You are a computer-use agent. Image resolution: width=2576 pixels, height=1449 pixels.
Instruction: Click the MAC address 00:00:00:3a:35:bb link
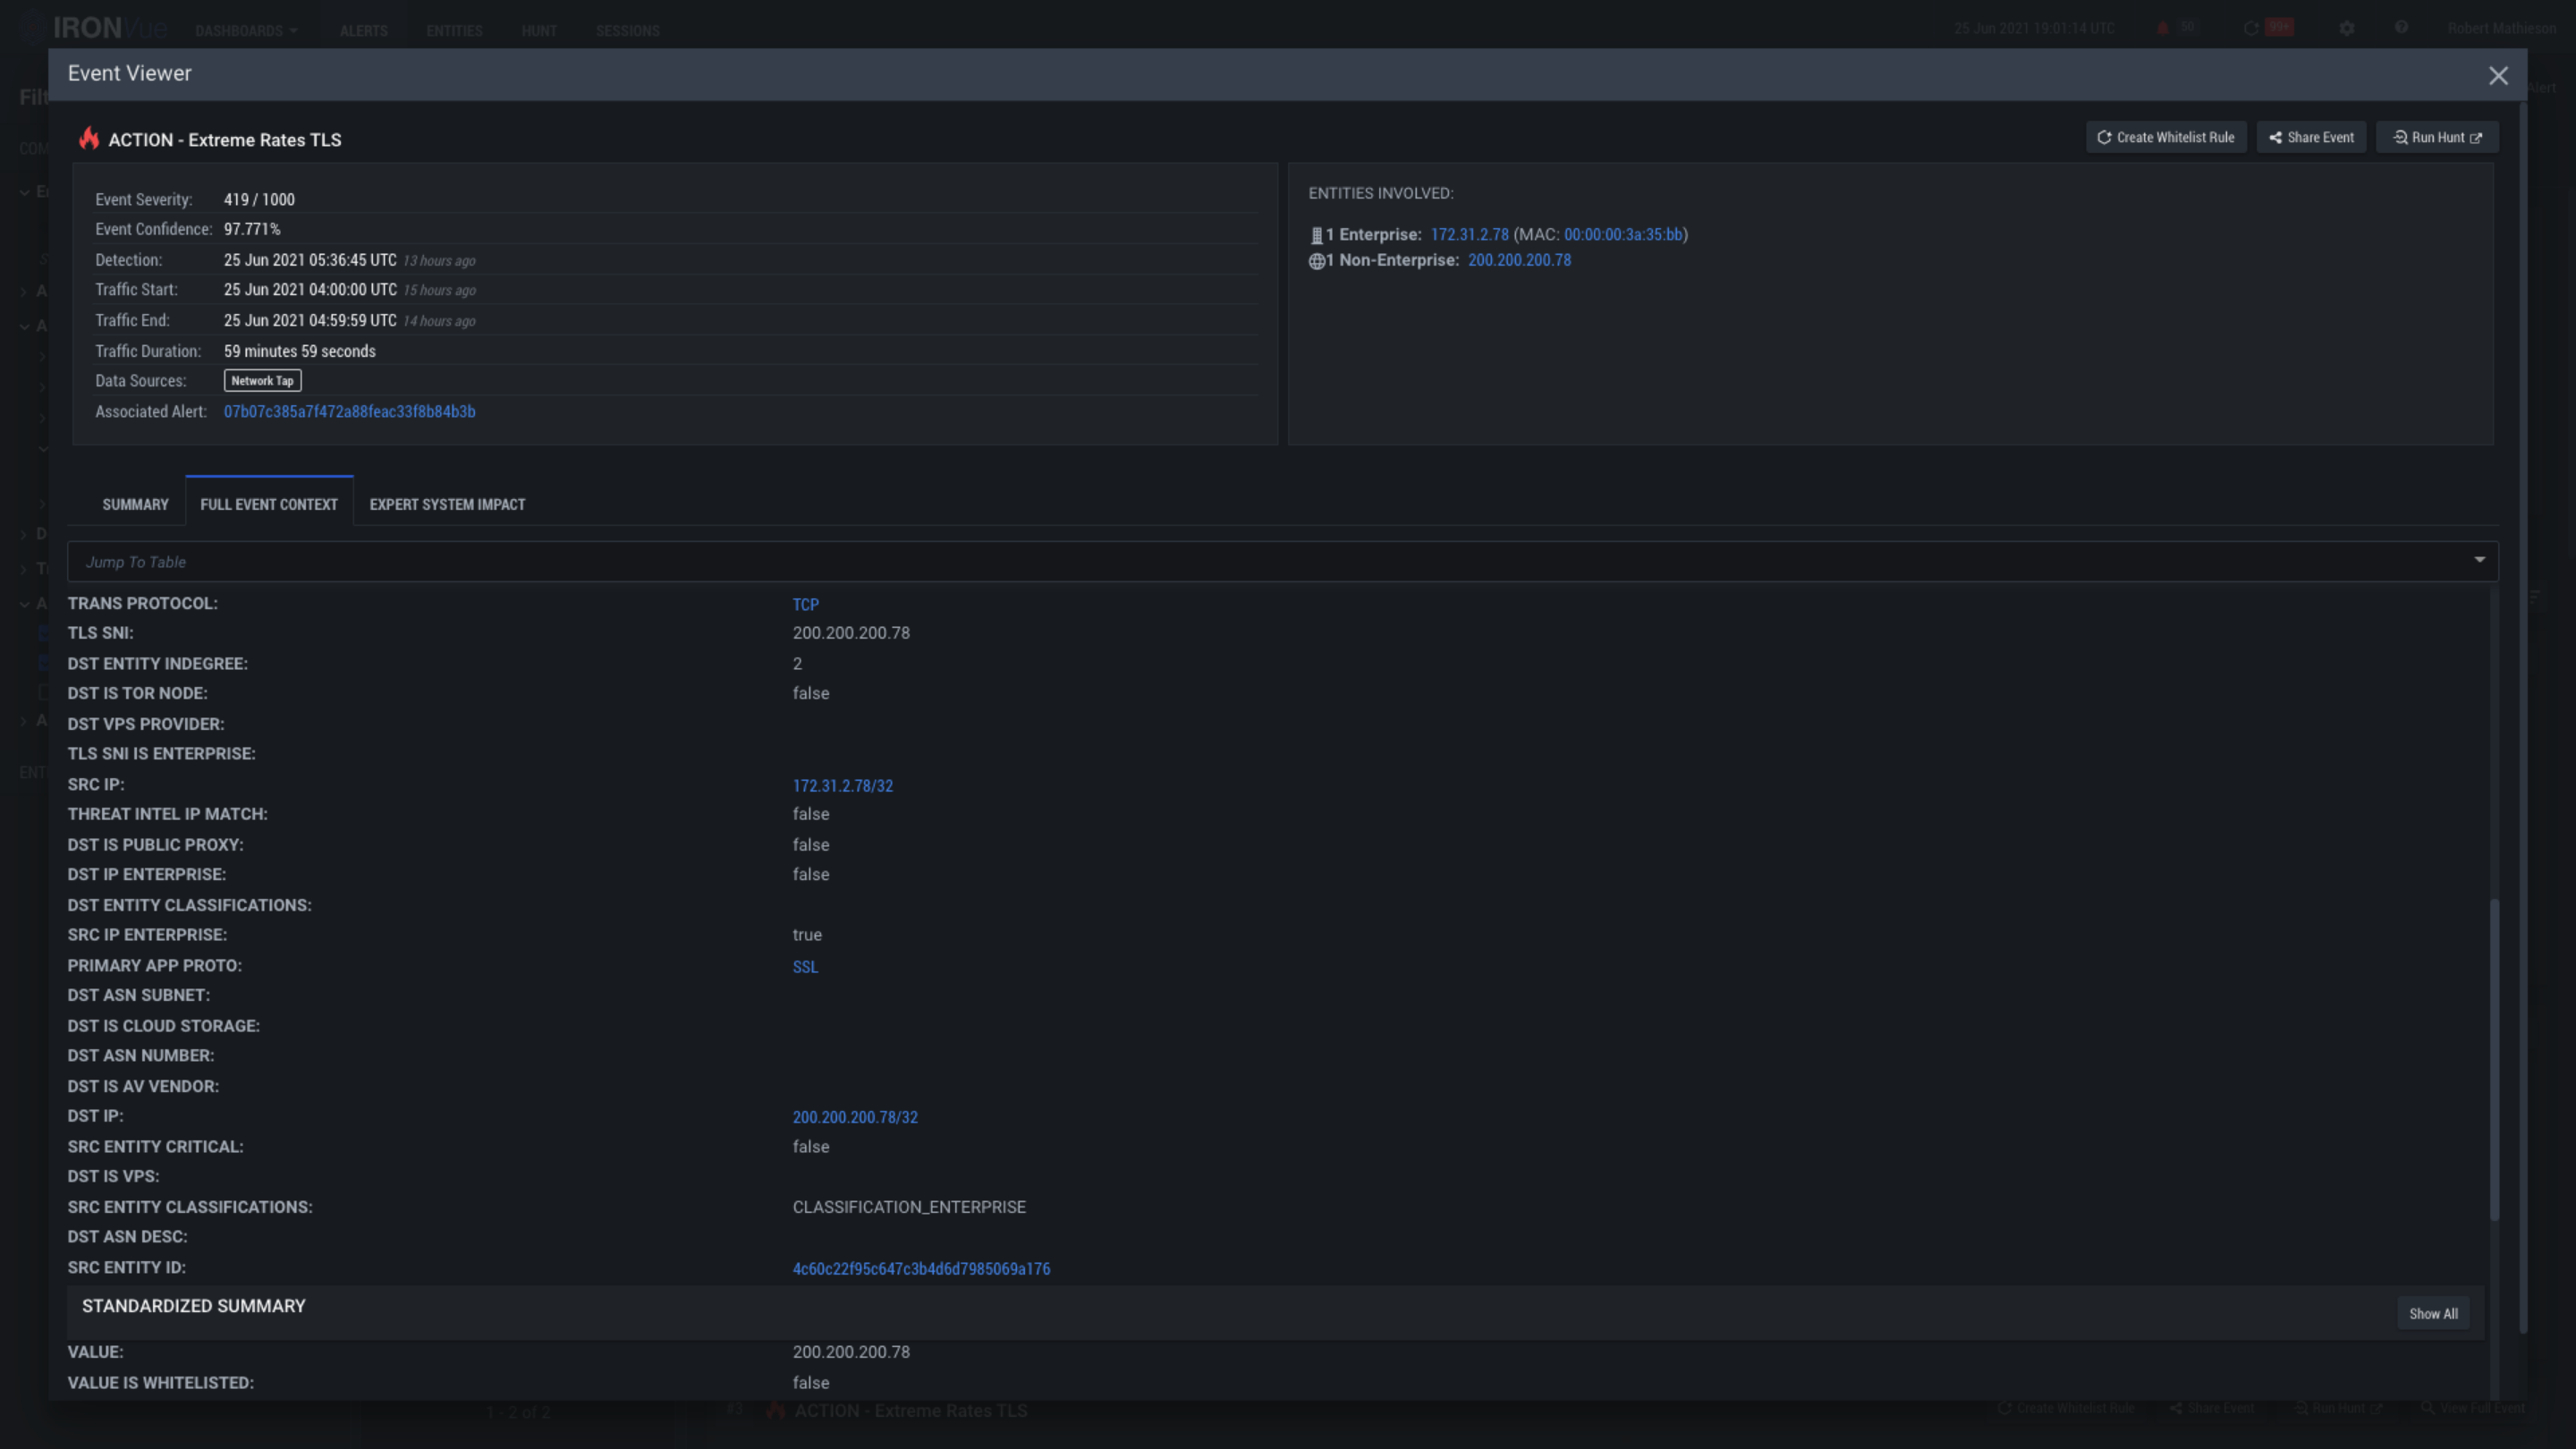[x=1622, y=235]
